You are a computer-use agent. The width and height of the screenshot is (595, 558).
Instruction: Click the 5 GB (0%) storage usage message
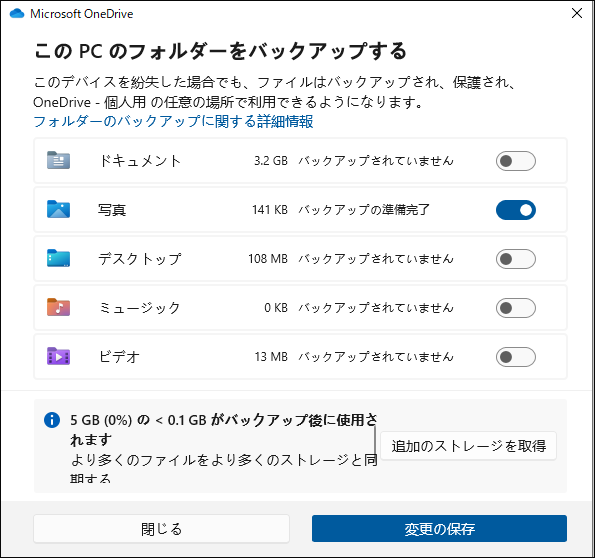point(224,430)
